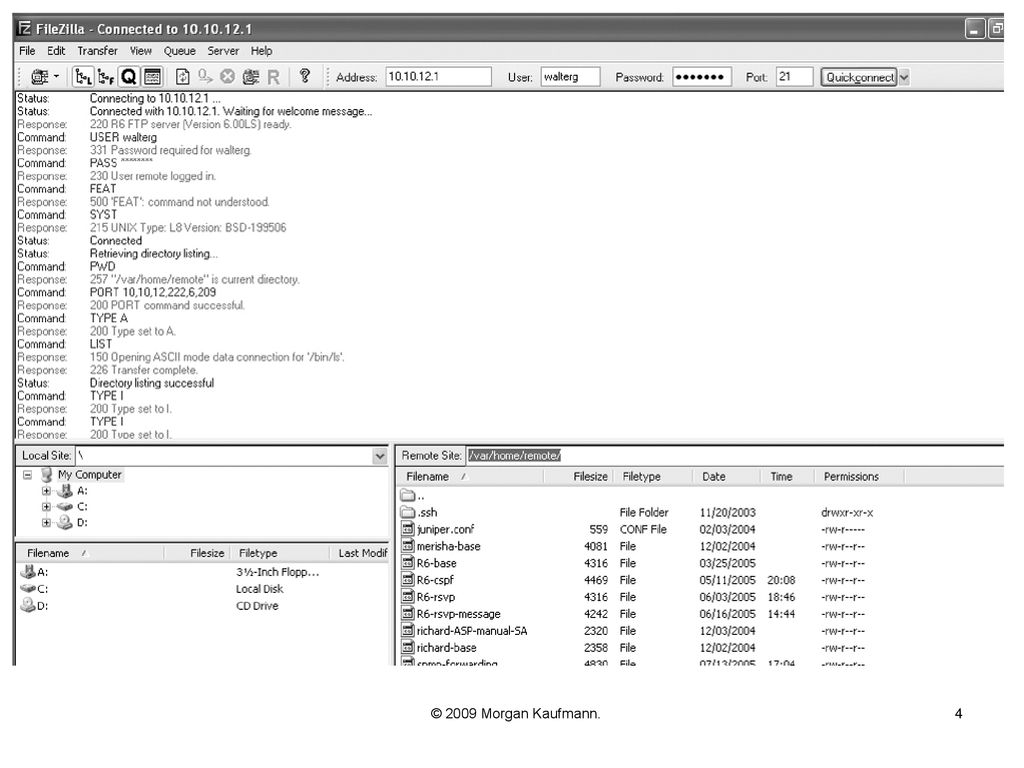
Task: Click the Quickconnect button
Action: click(x=859, y=77)
